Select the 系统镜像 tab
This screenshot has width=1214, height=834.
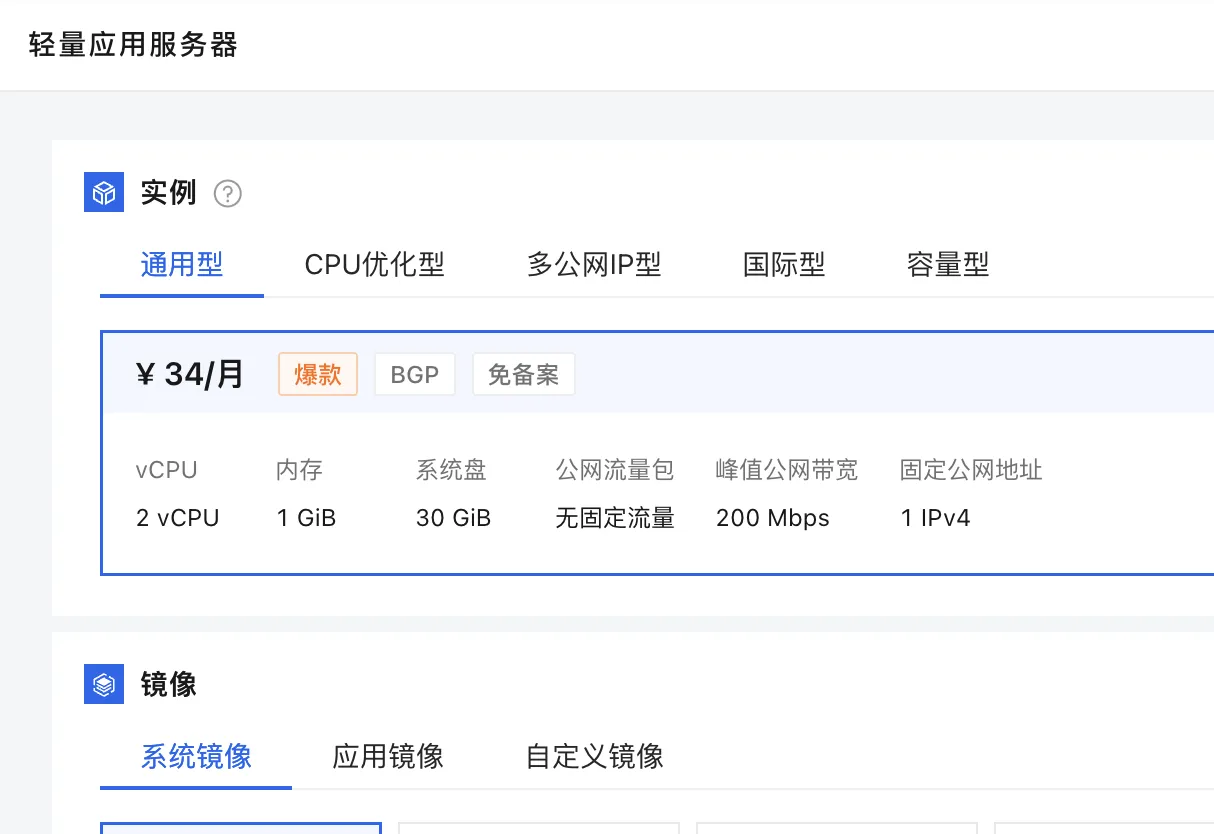coord(196,756)
